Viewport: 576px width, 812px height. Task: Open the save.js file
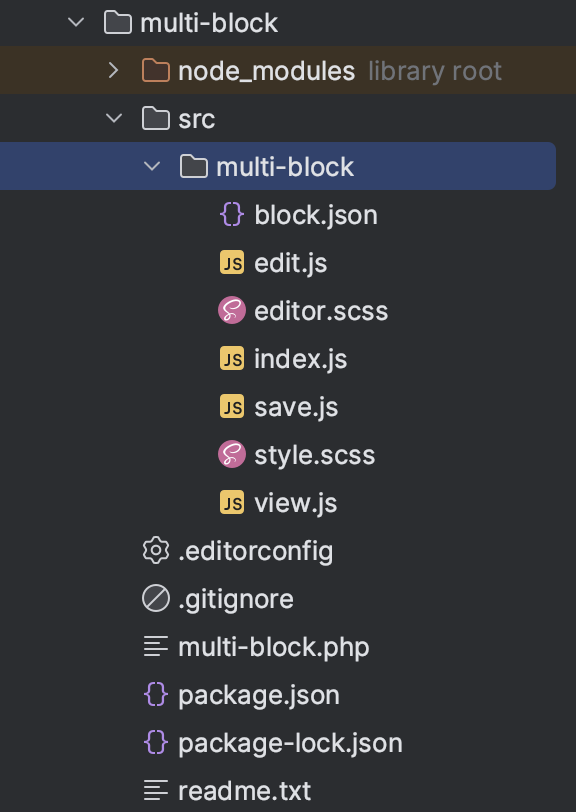tap(296, 407)
